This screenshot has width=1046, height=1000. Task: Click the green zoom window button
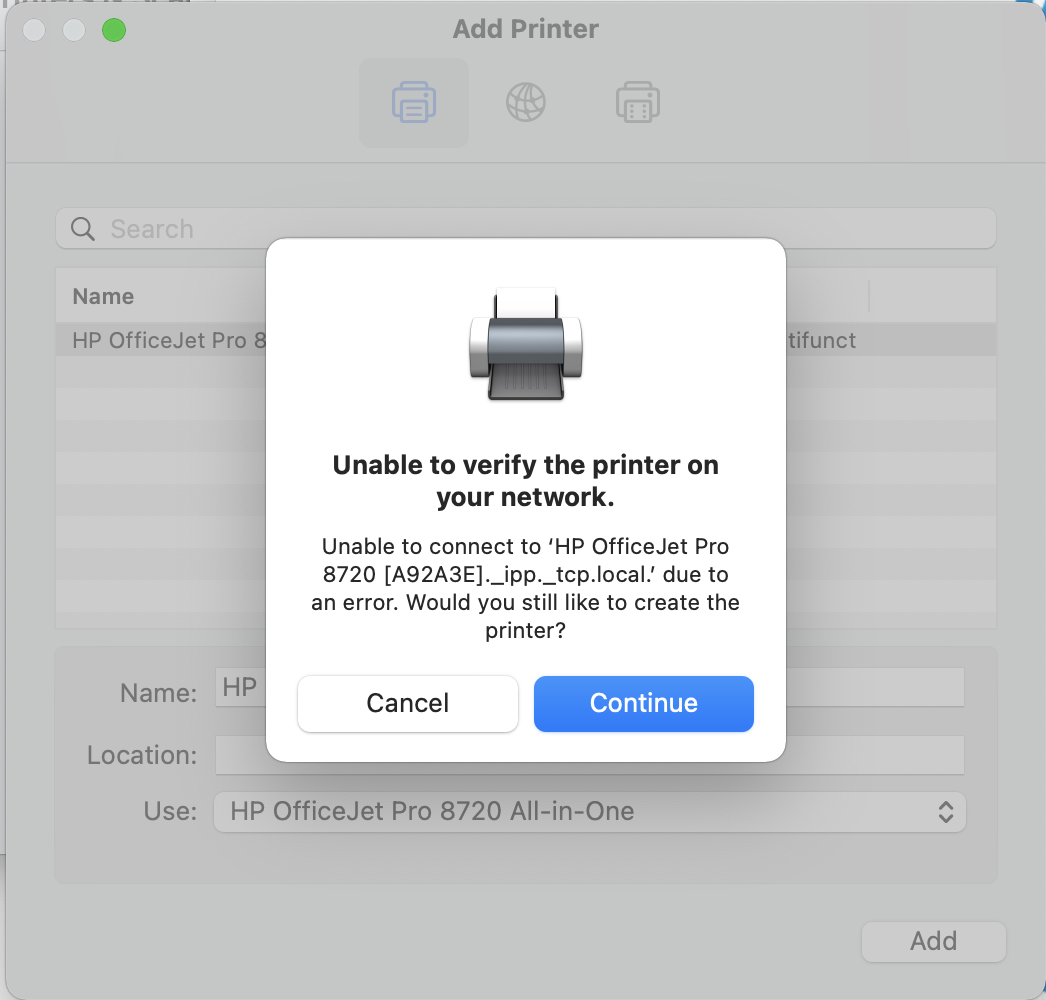point(114,30)
